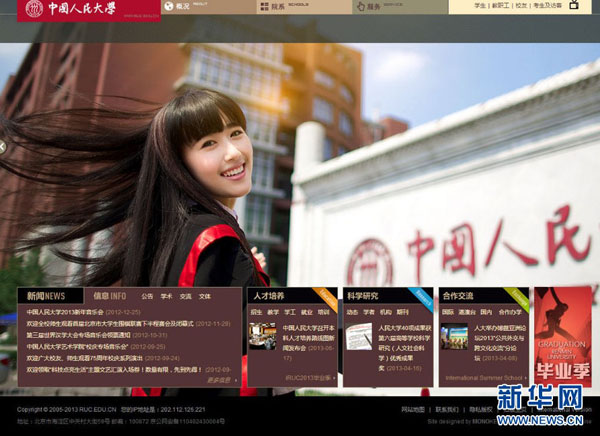Open news item dated 2012-10-31
Screen dimensions: 600x436
pyautogui.click(x=97, y=335)
